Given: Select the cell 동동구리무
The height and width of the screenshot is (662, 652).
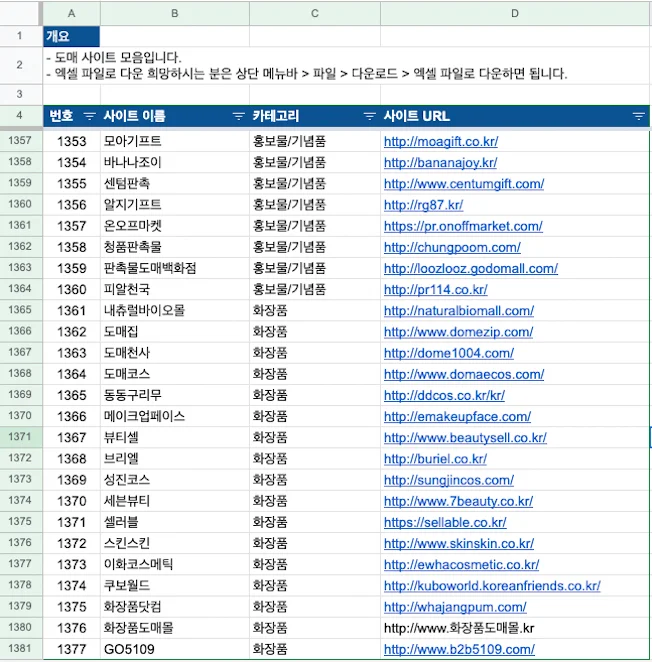Looking at the screenshot, I should [x=175, y=395].
